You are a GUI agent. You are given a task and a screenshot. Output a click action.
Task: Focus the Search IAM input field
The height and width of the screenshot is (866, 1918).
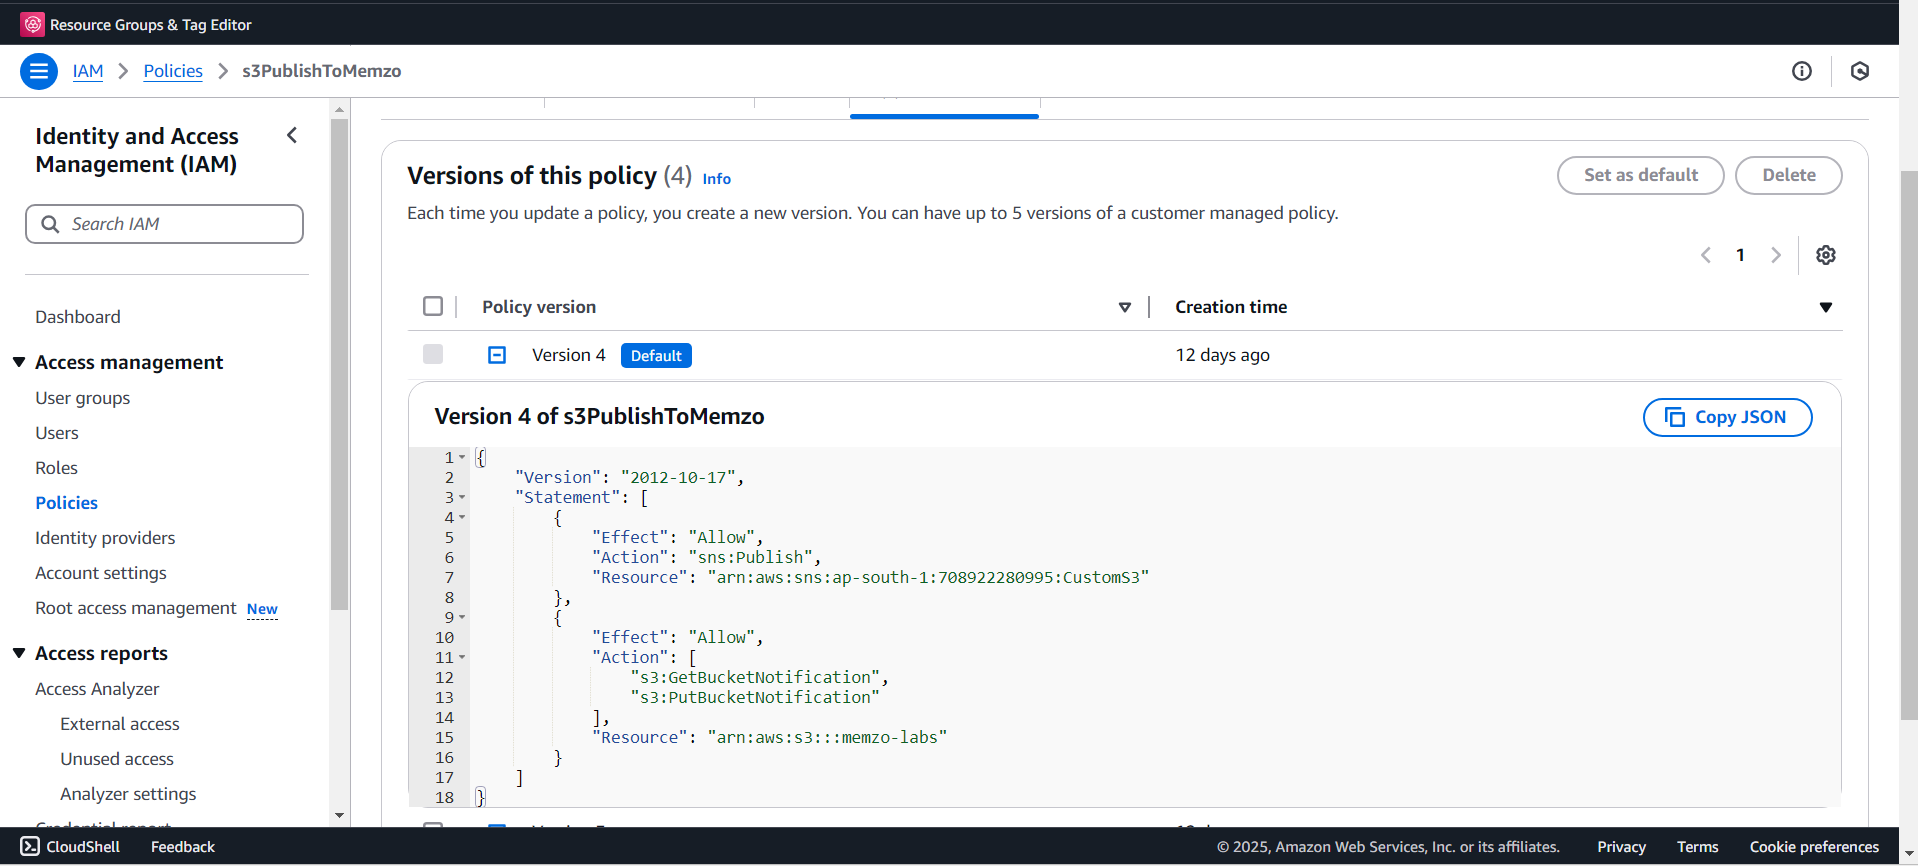(x=164, y=224)
